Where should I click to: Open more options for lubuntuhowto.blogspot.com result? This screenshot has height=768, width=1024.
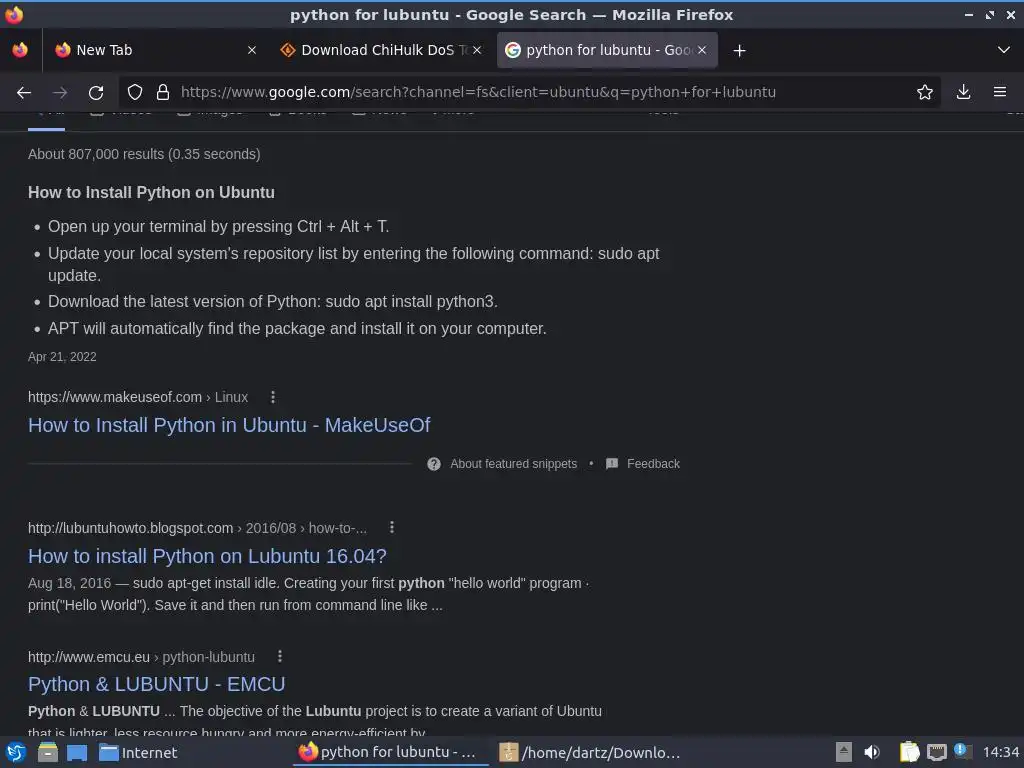(392, 528)
